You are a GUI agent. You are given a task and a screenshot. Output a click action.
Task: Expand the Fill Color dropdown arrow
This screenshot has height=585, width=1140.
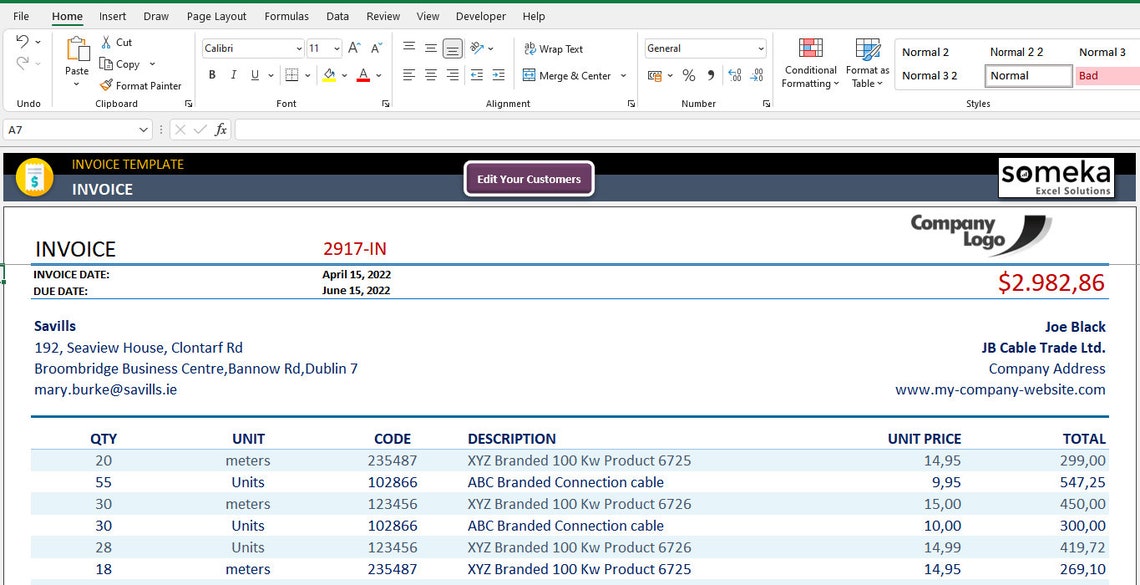click(x=342, y=74)
